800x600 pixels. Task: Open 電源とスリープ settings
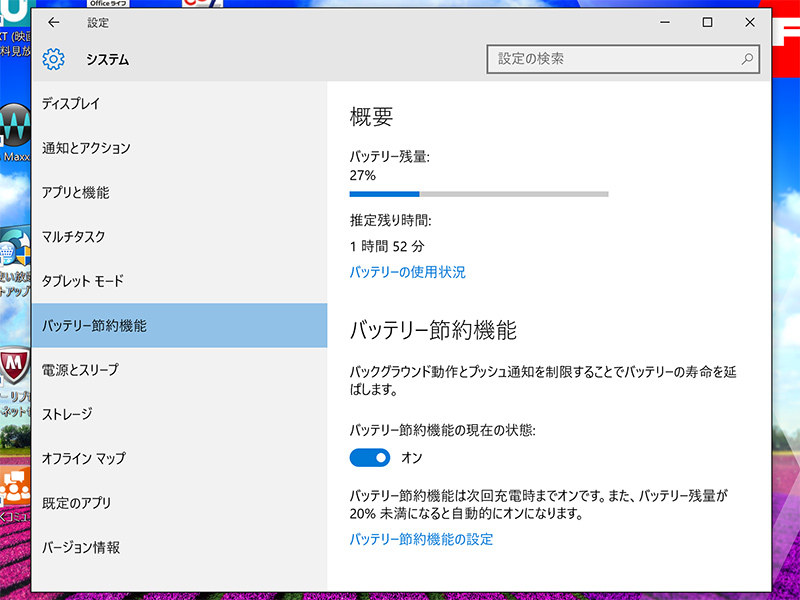point(80,370)
